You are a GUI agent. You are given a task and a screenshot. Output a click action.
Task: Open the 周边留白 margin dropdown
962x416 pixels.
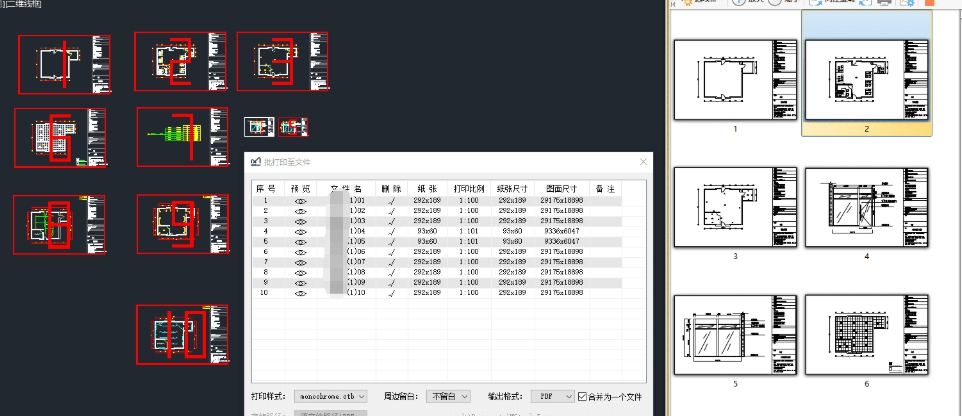448,397
